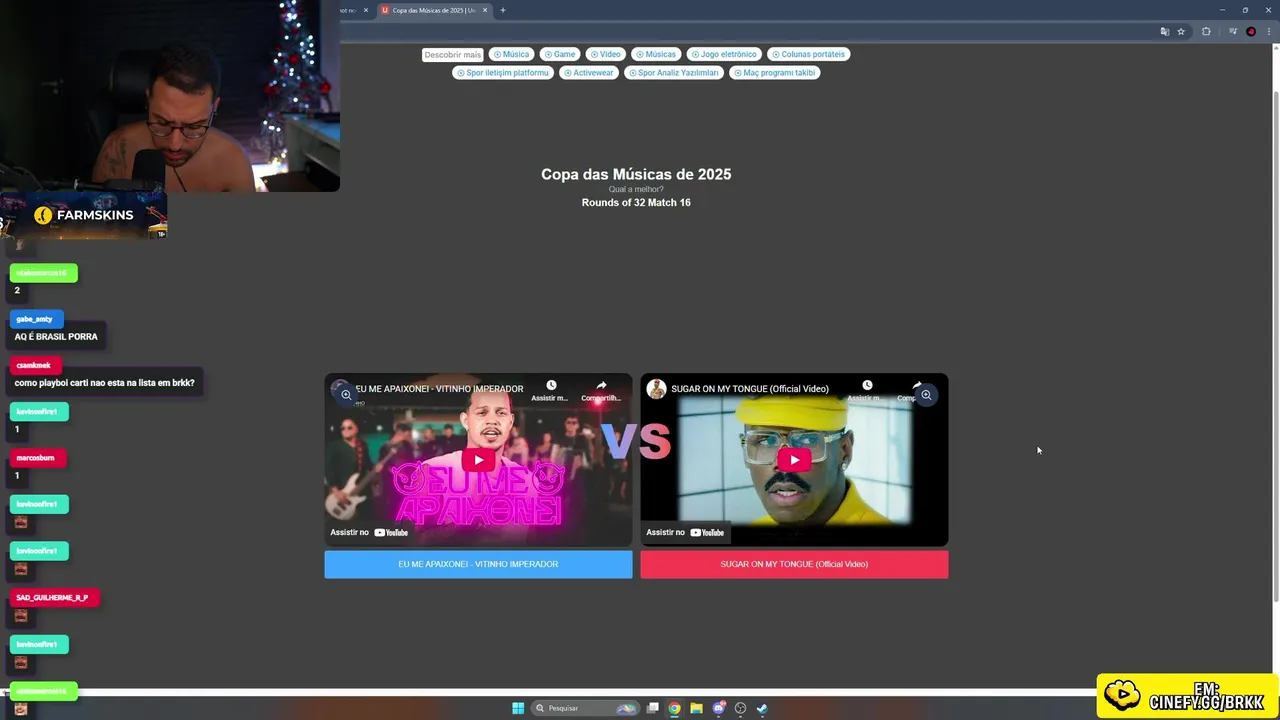Open Task View from taskbar

(x=653, y=708)
